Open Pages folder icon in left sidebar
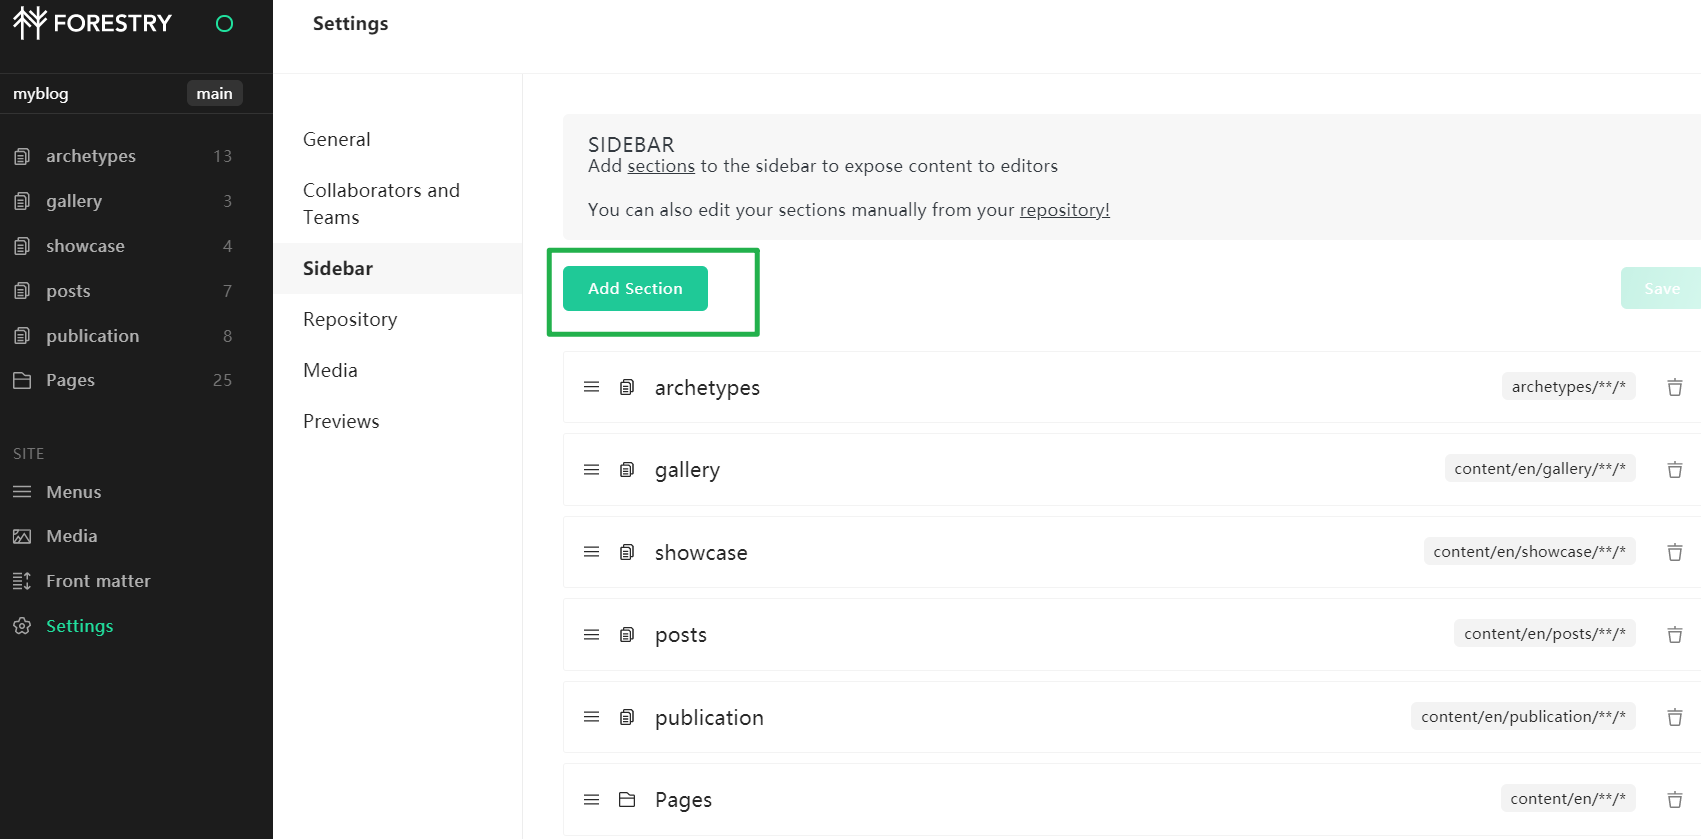 22,380
